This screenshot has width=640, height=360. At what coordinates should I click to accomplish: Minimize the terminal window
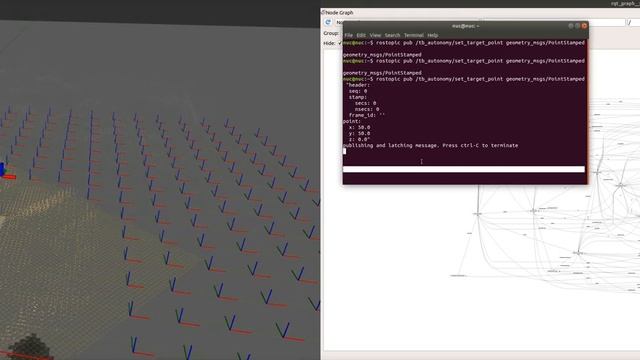coord(571,26)
